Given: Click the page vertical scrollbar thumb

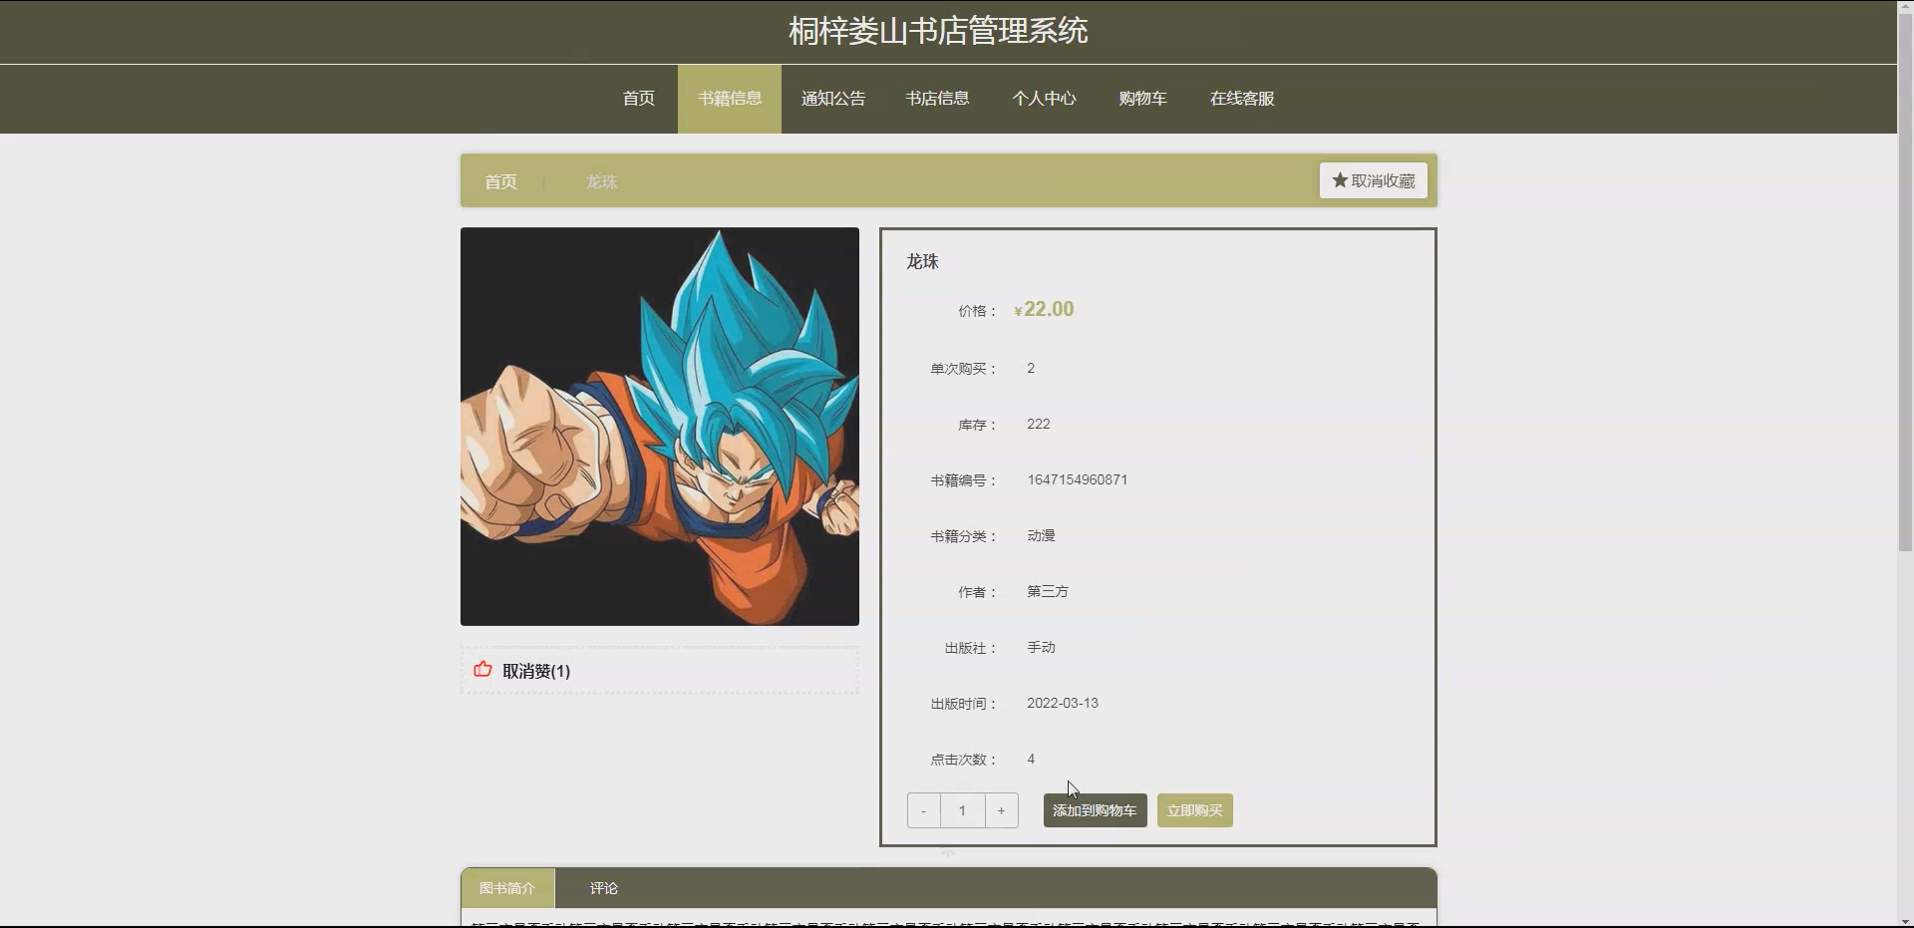Looking at the screenshot, I should pyautogui.click(x=1905, y=283).
